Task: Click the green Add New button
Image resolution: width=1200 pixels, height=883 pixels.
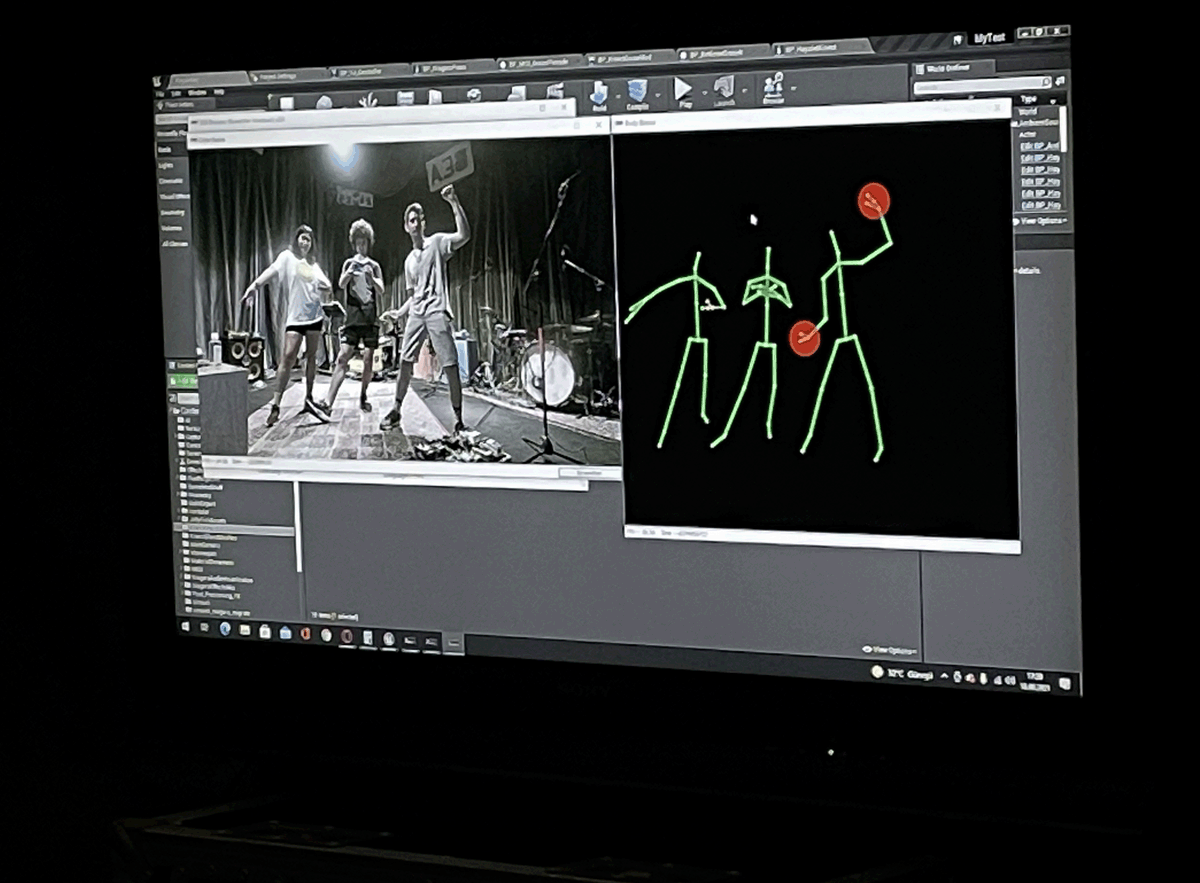Action: click(x=183, y=381)
